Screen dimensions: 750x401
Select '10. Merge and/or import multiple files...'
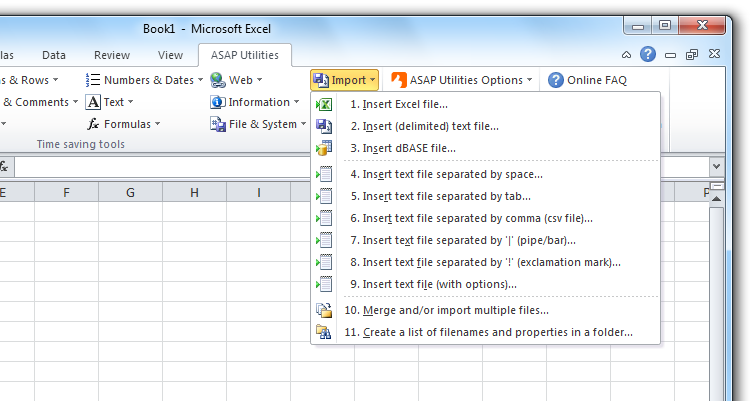[485, 310]
